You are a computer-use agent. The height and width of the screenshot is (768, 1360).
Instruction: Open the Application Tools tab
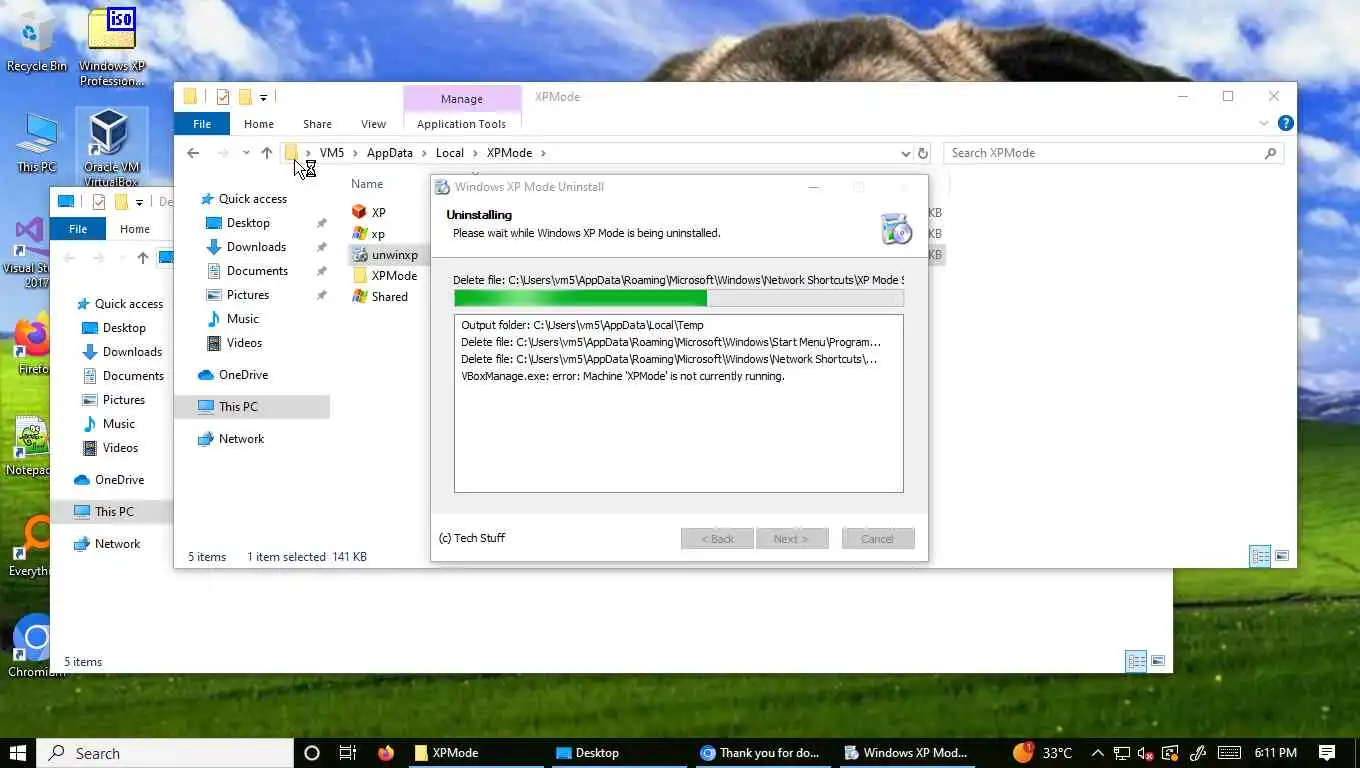pyautogui.click(x=461, y=124)
